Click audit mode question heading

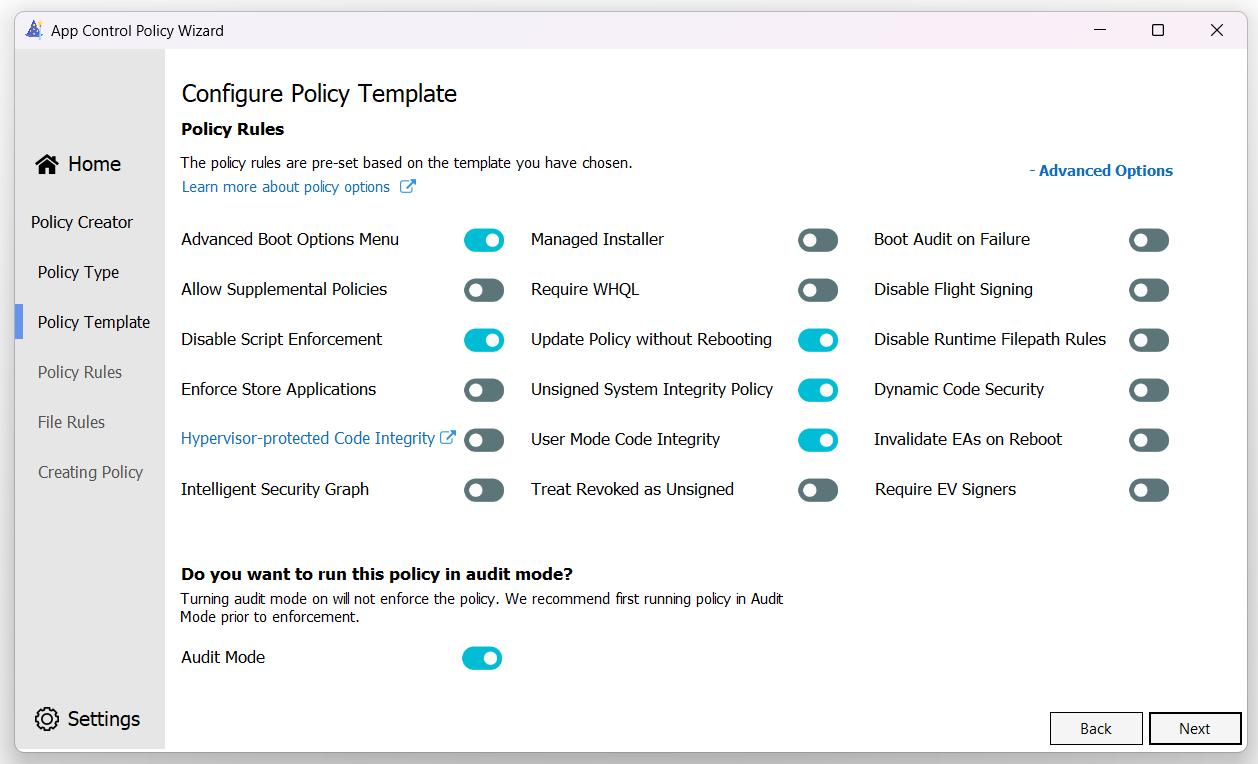377,574
